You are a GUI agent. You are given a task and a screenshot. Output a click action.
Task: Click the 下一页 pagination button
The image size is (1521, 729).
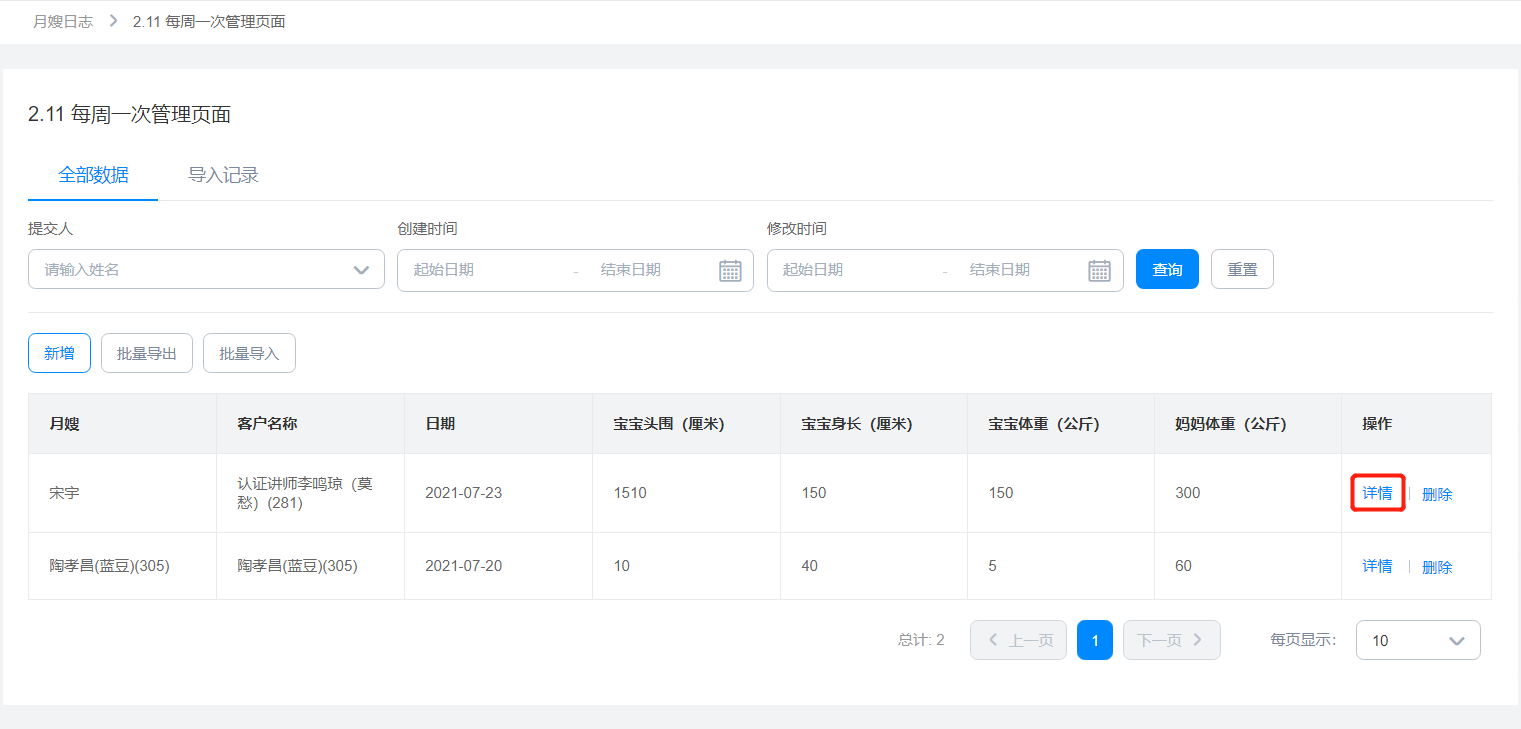click(x=1171, y=640)
